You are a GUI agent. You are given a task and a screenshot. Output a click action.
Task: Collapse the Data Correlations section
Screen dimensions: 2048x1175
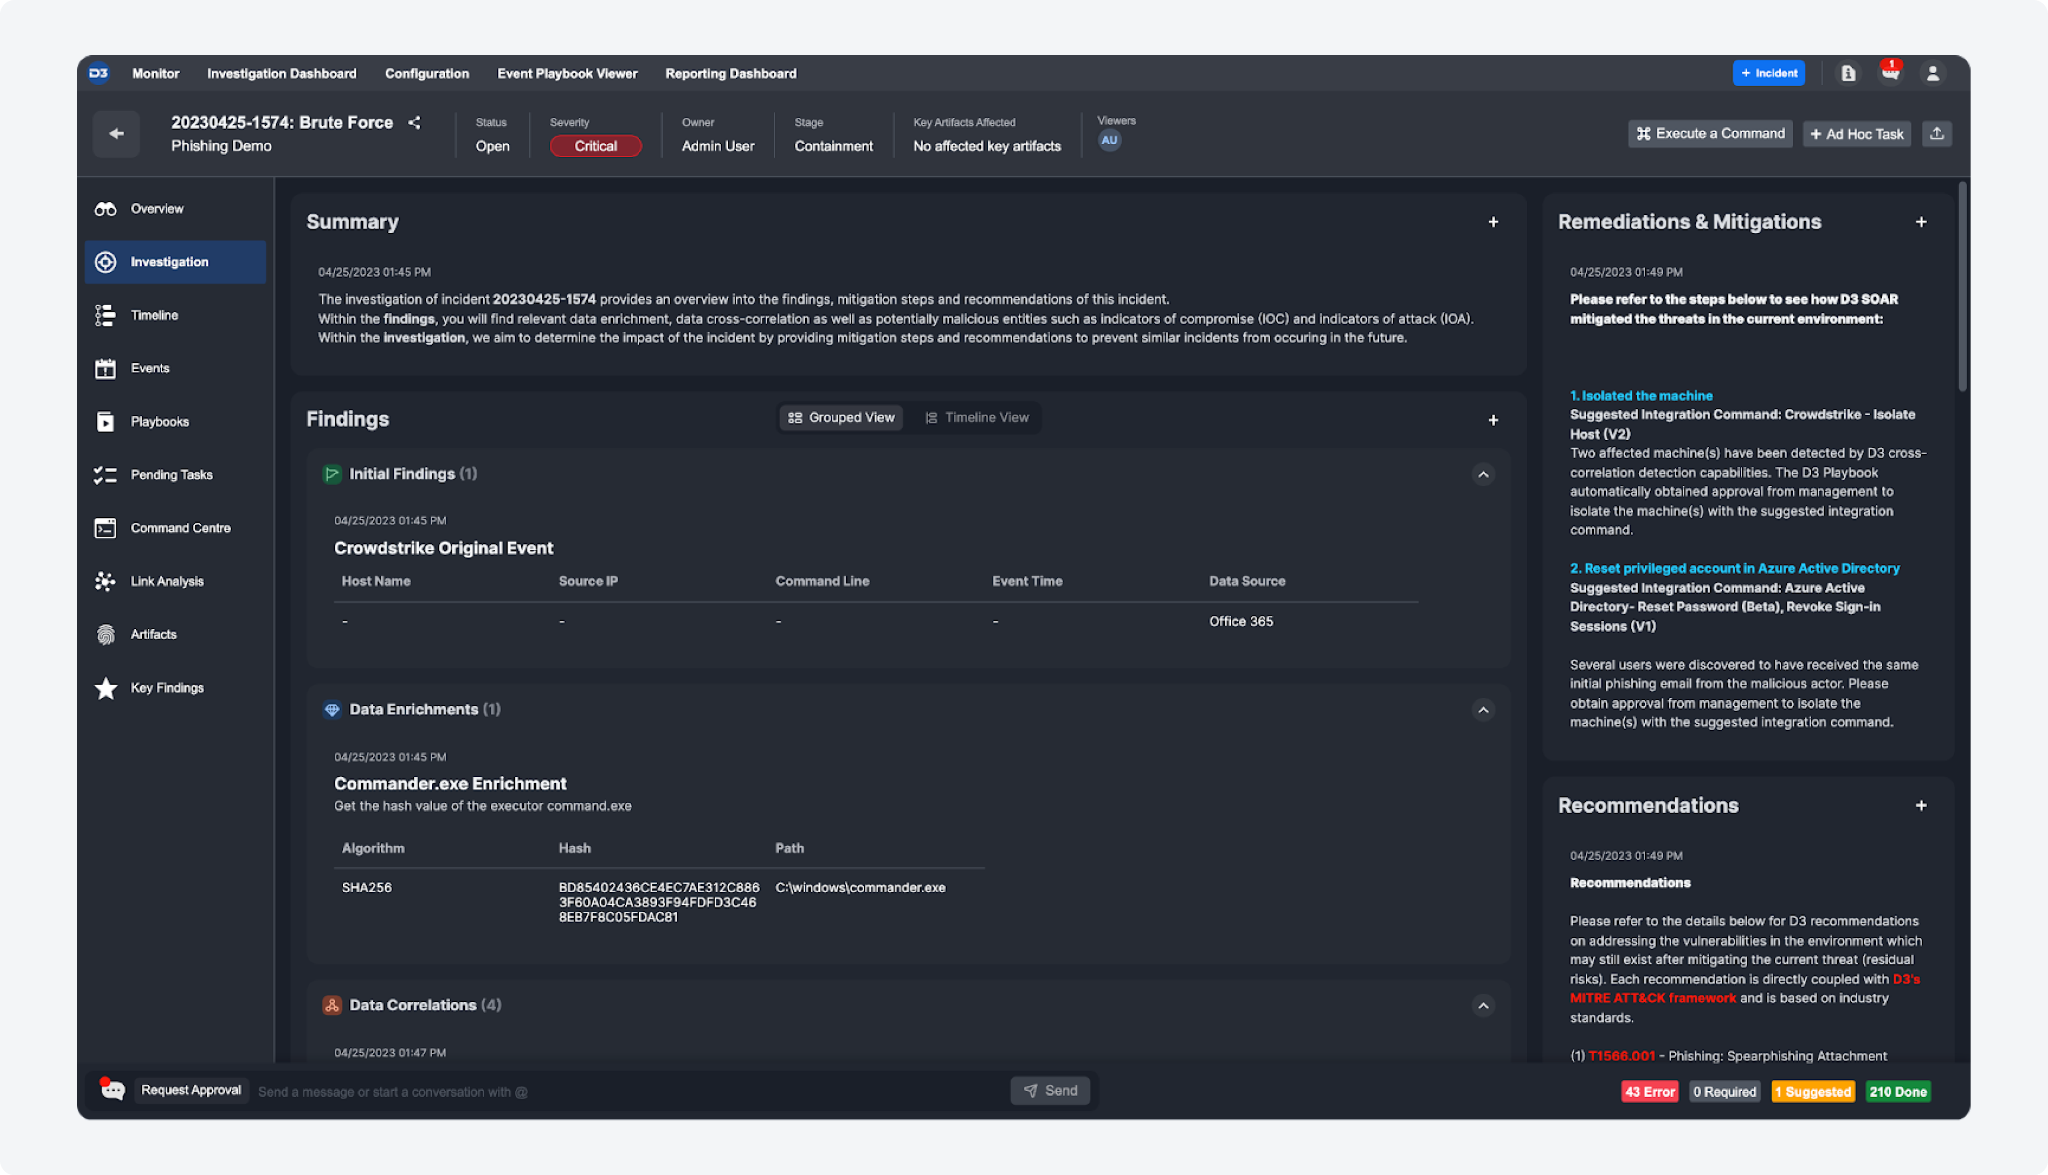click(1483, 1006)
